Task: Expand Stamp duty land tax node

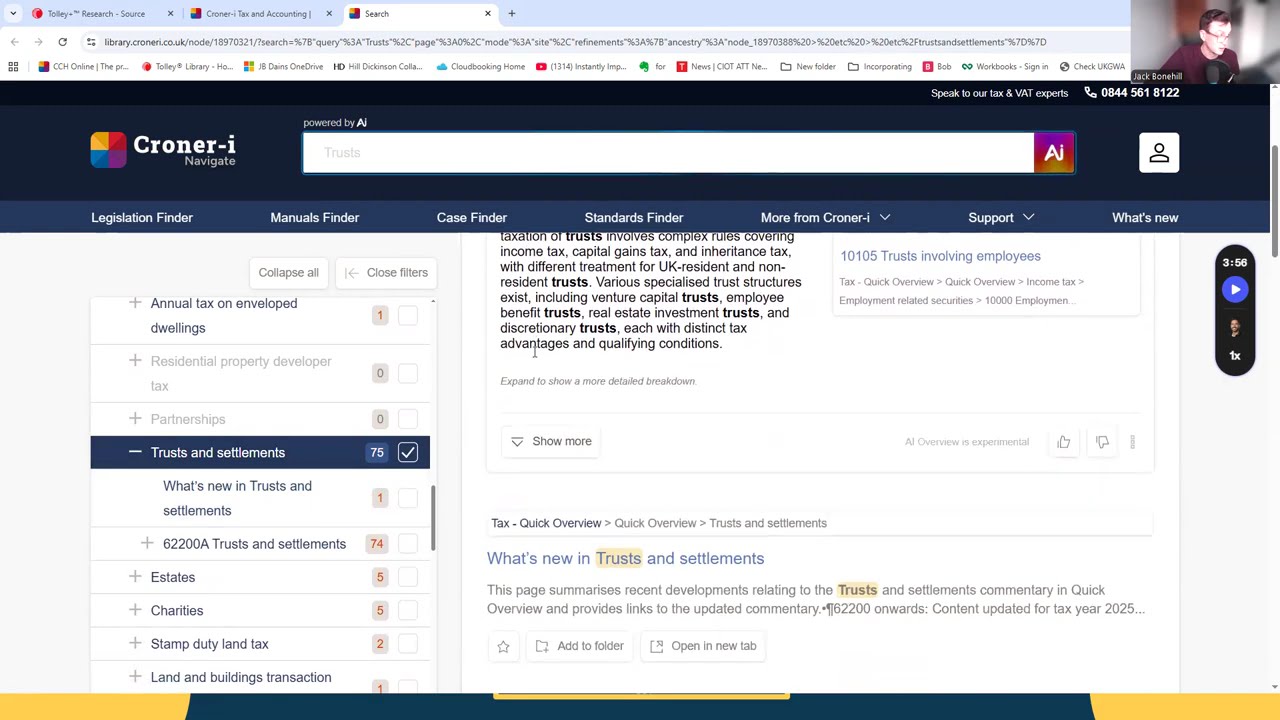Action: (x=135, y=643)
